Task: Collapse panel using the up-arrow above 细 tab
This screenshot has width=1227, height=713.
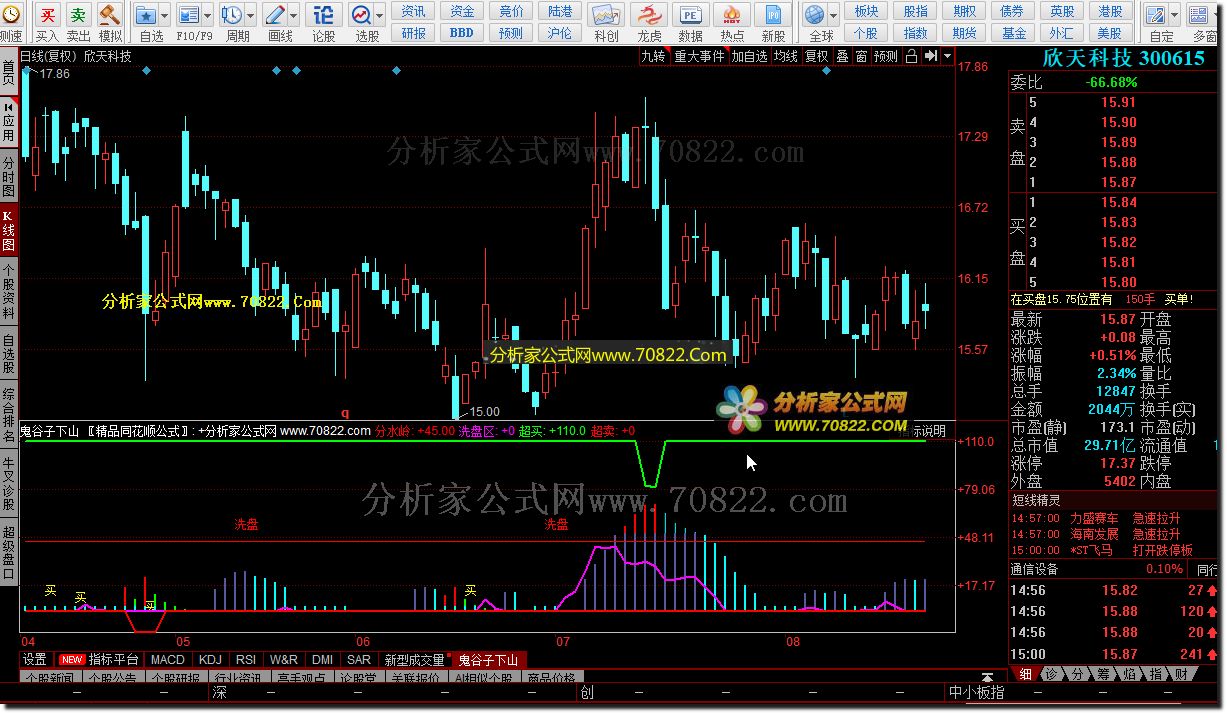Action: tap(988, 678)
